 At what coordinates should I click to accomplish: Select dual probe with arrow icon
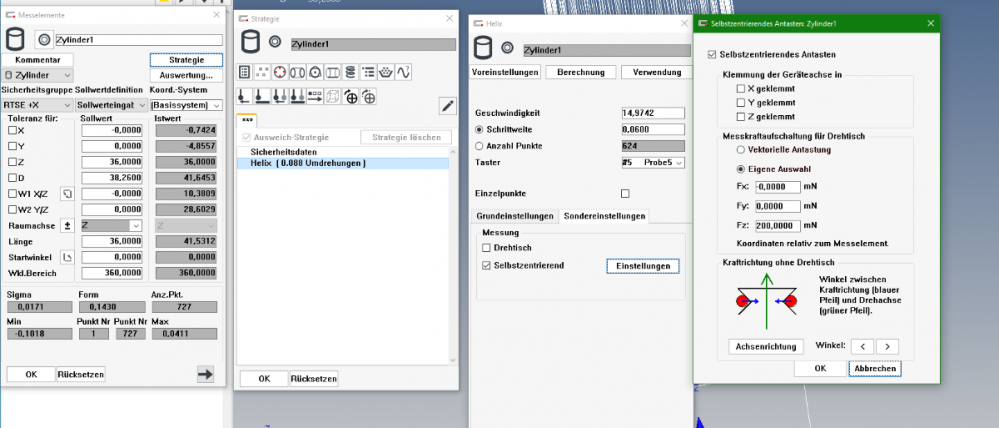(x=279, y=96)
